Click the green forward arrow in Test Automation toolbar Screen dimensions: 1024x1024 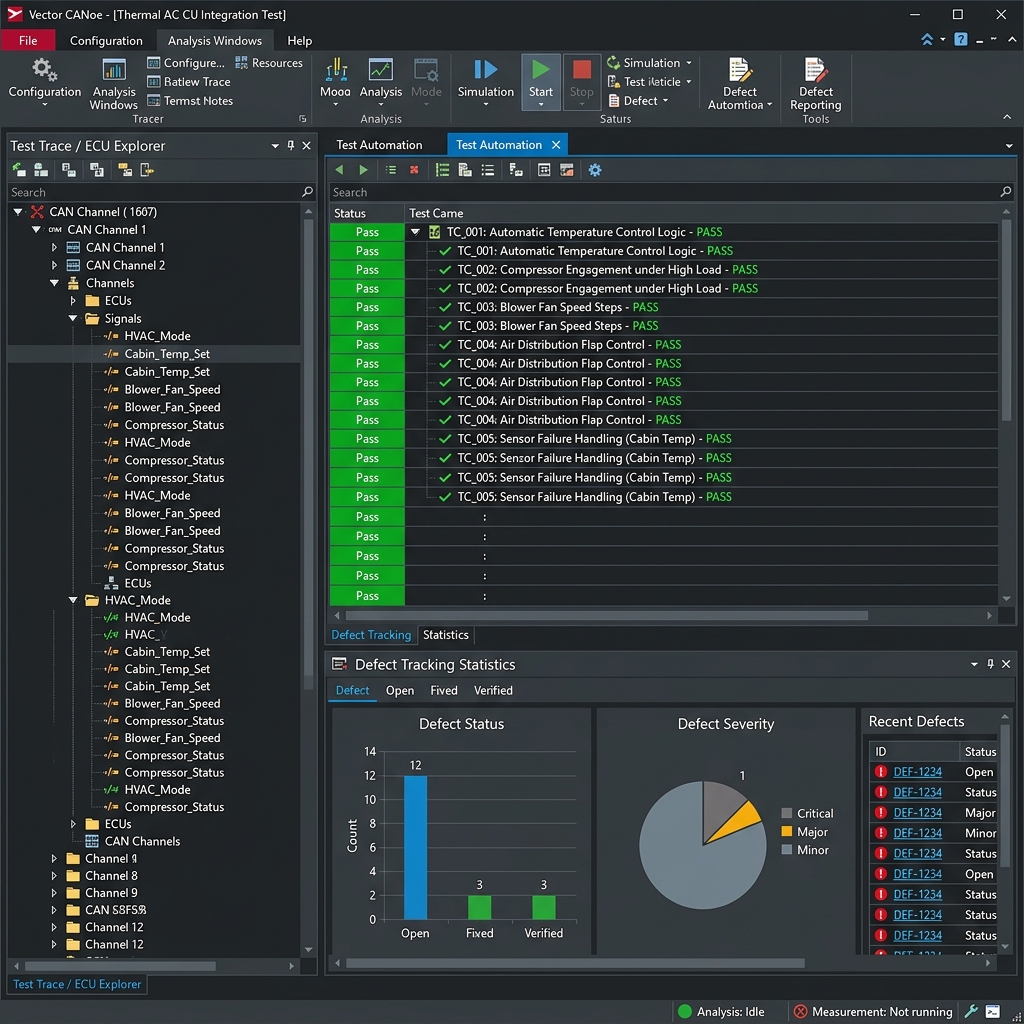point(363,170)
